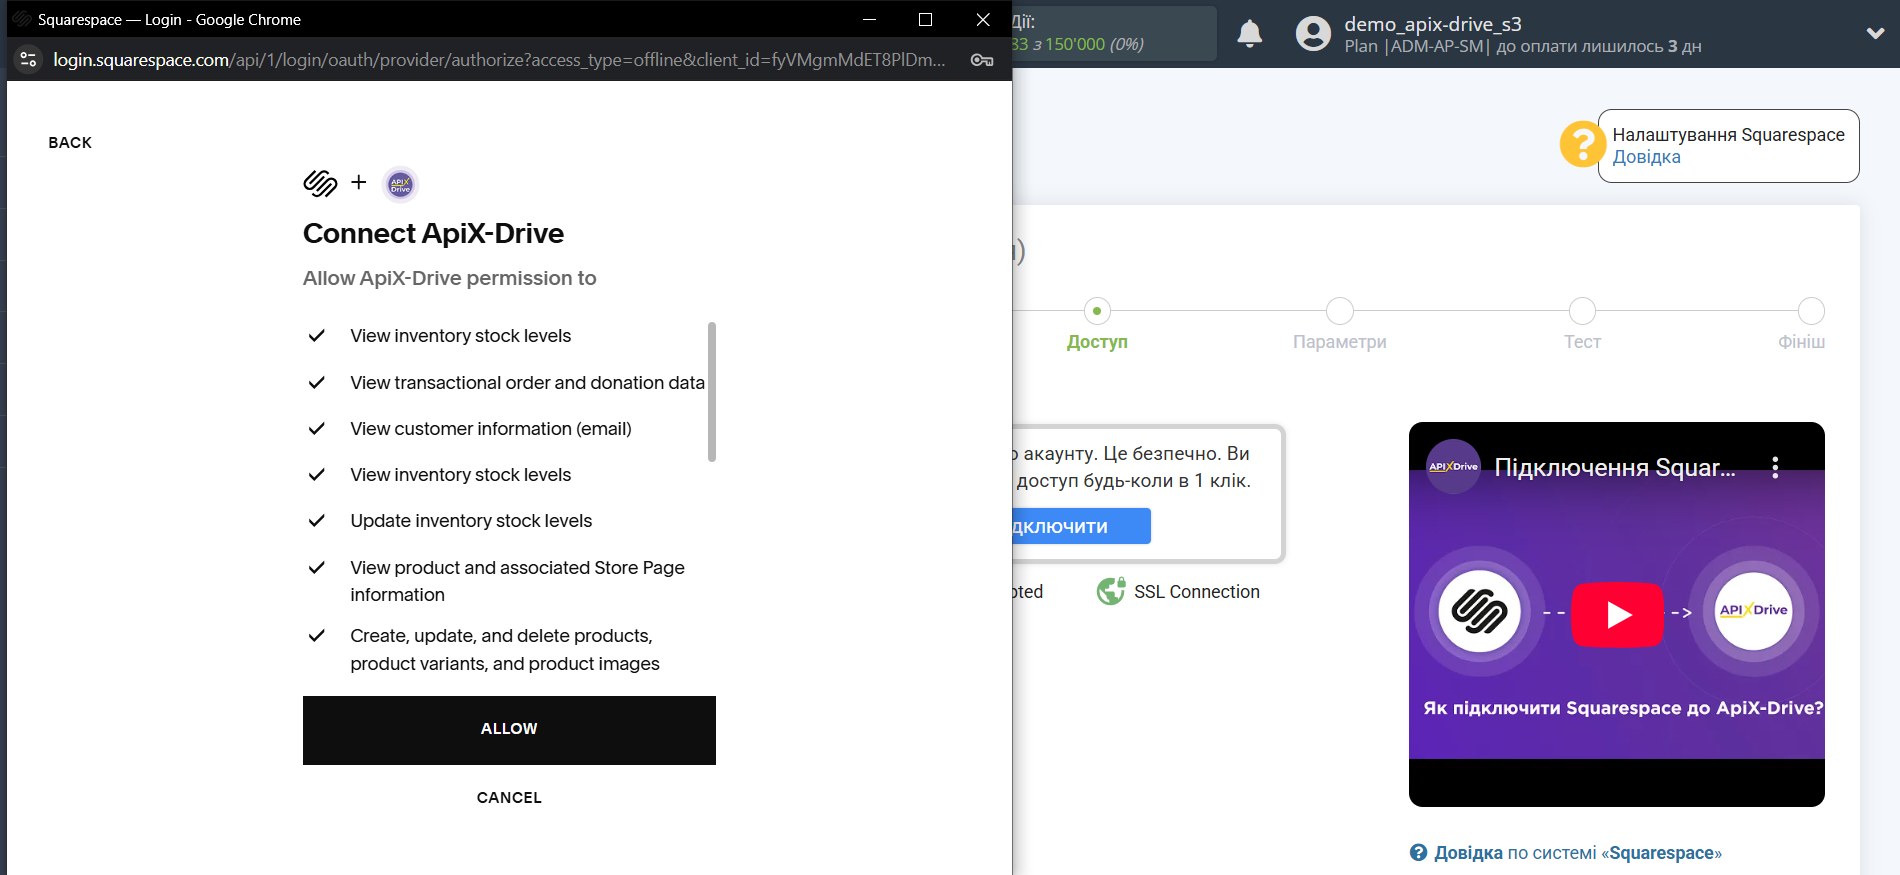Click the ApiX-Drive channel avatar on video
The height and width of the screenshot is (875, 1900).
[x=1453, y=466]
